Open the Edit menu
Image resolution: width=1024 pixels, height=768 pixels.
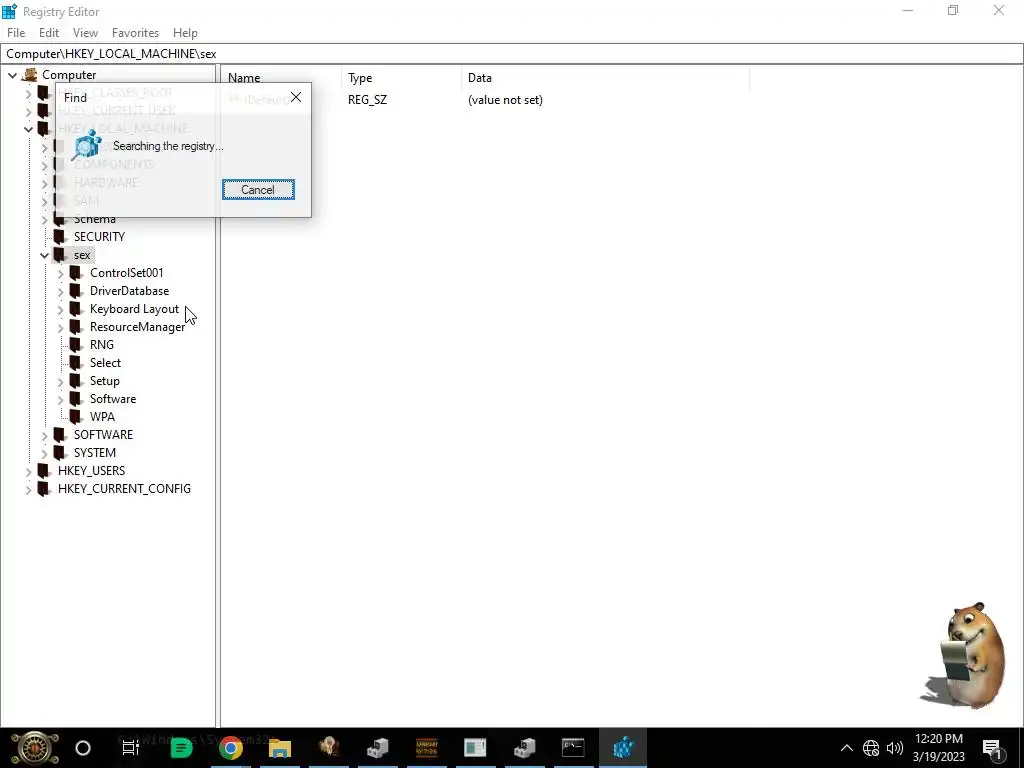(x=49, y=33)
